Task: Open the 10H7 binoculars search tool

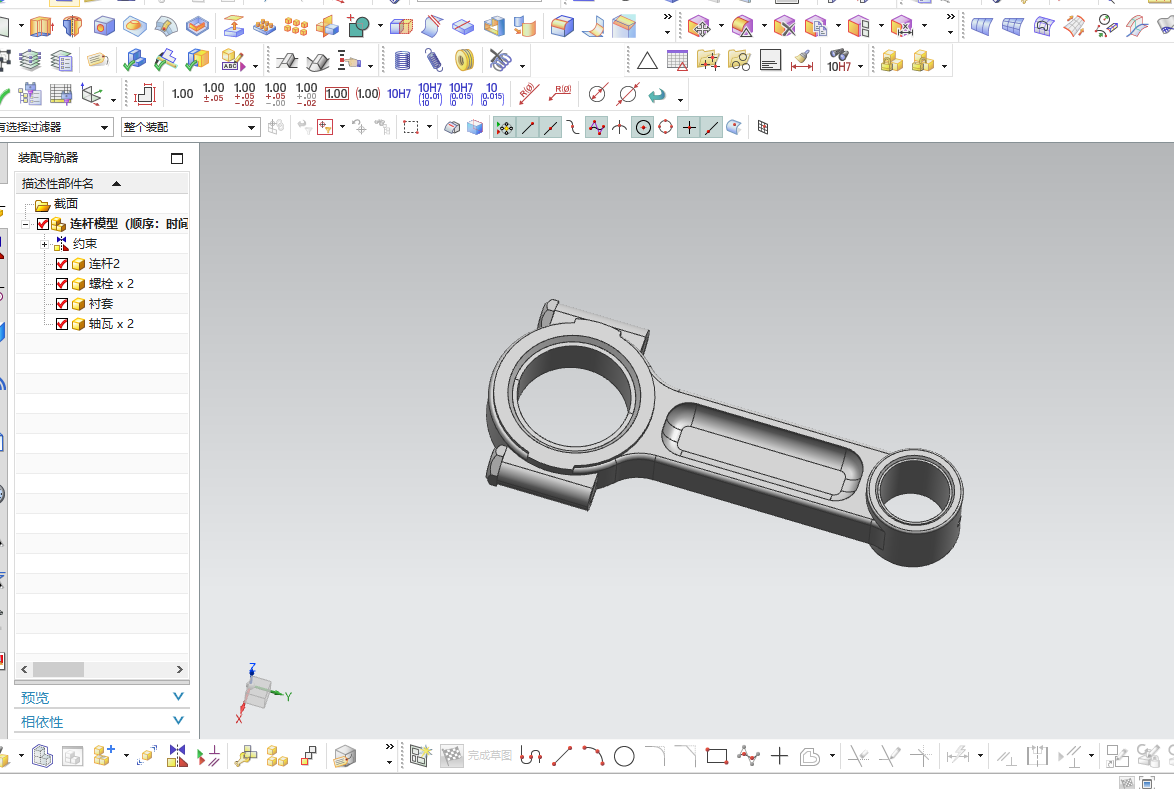Action: [x=839, y=61]
